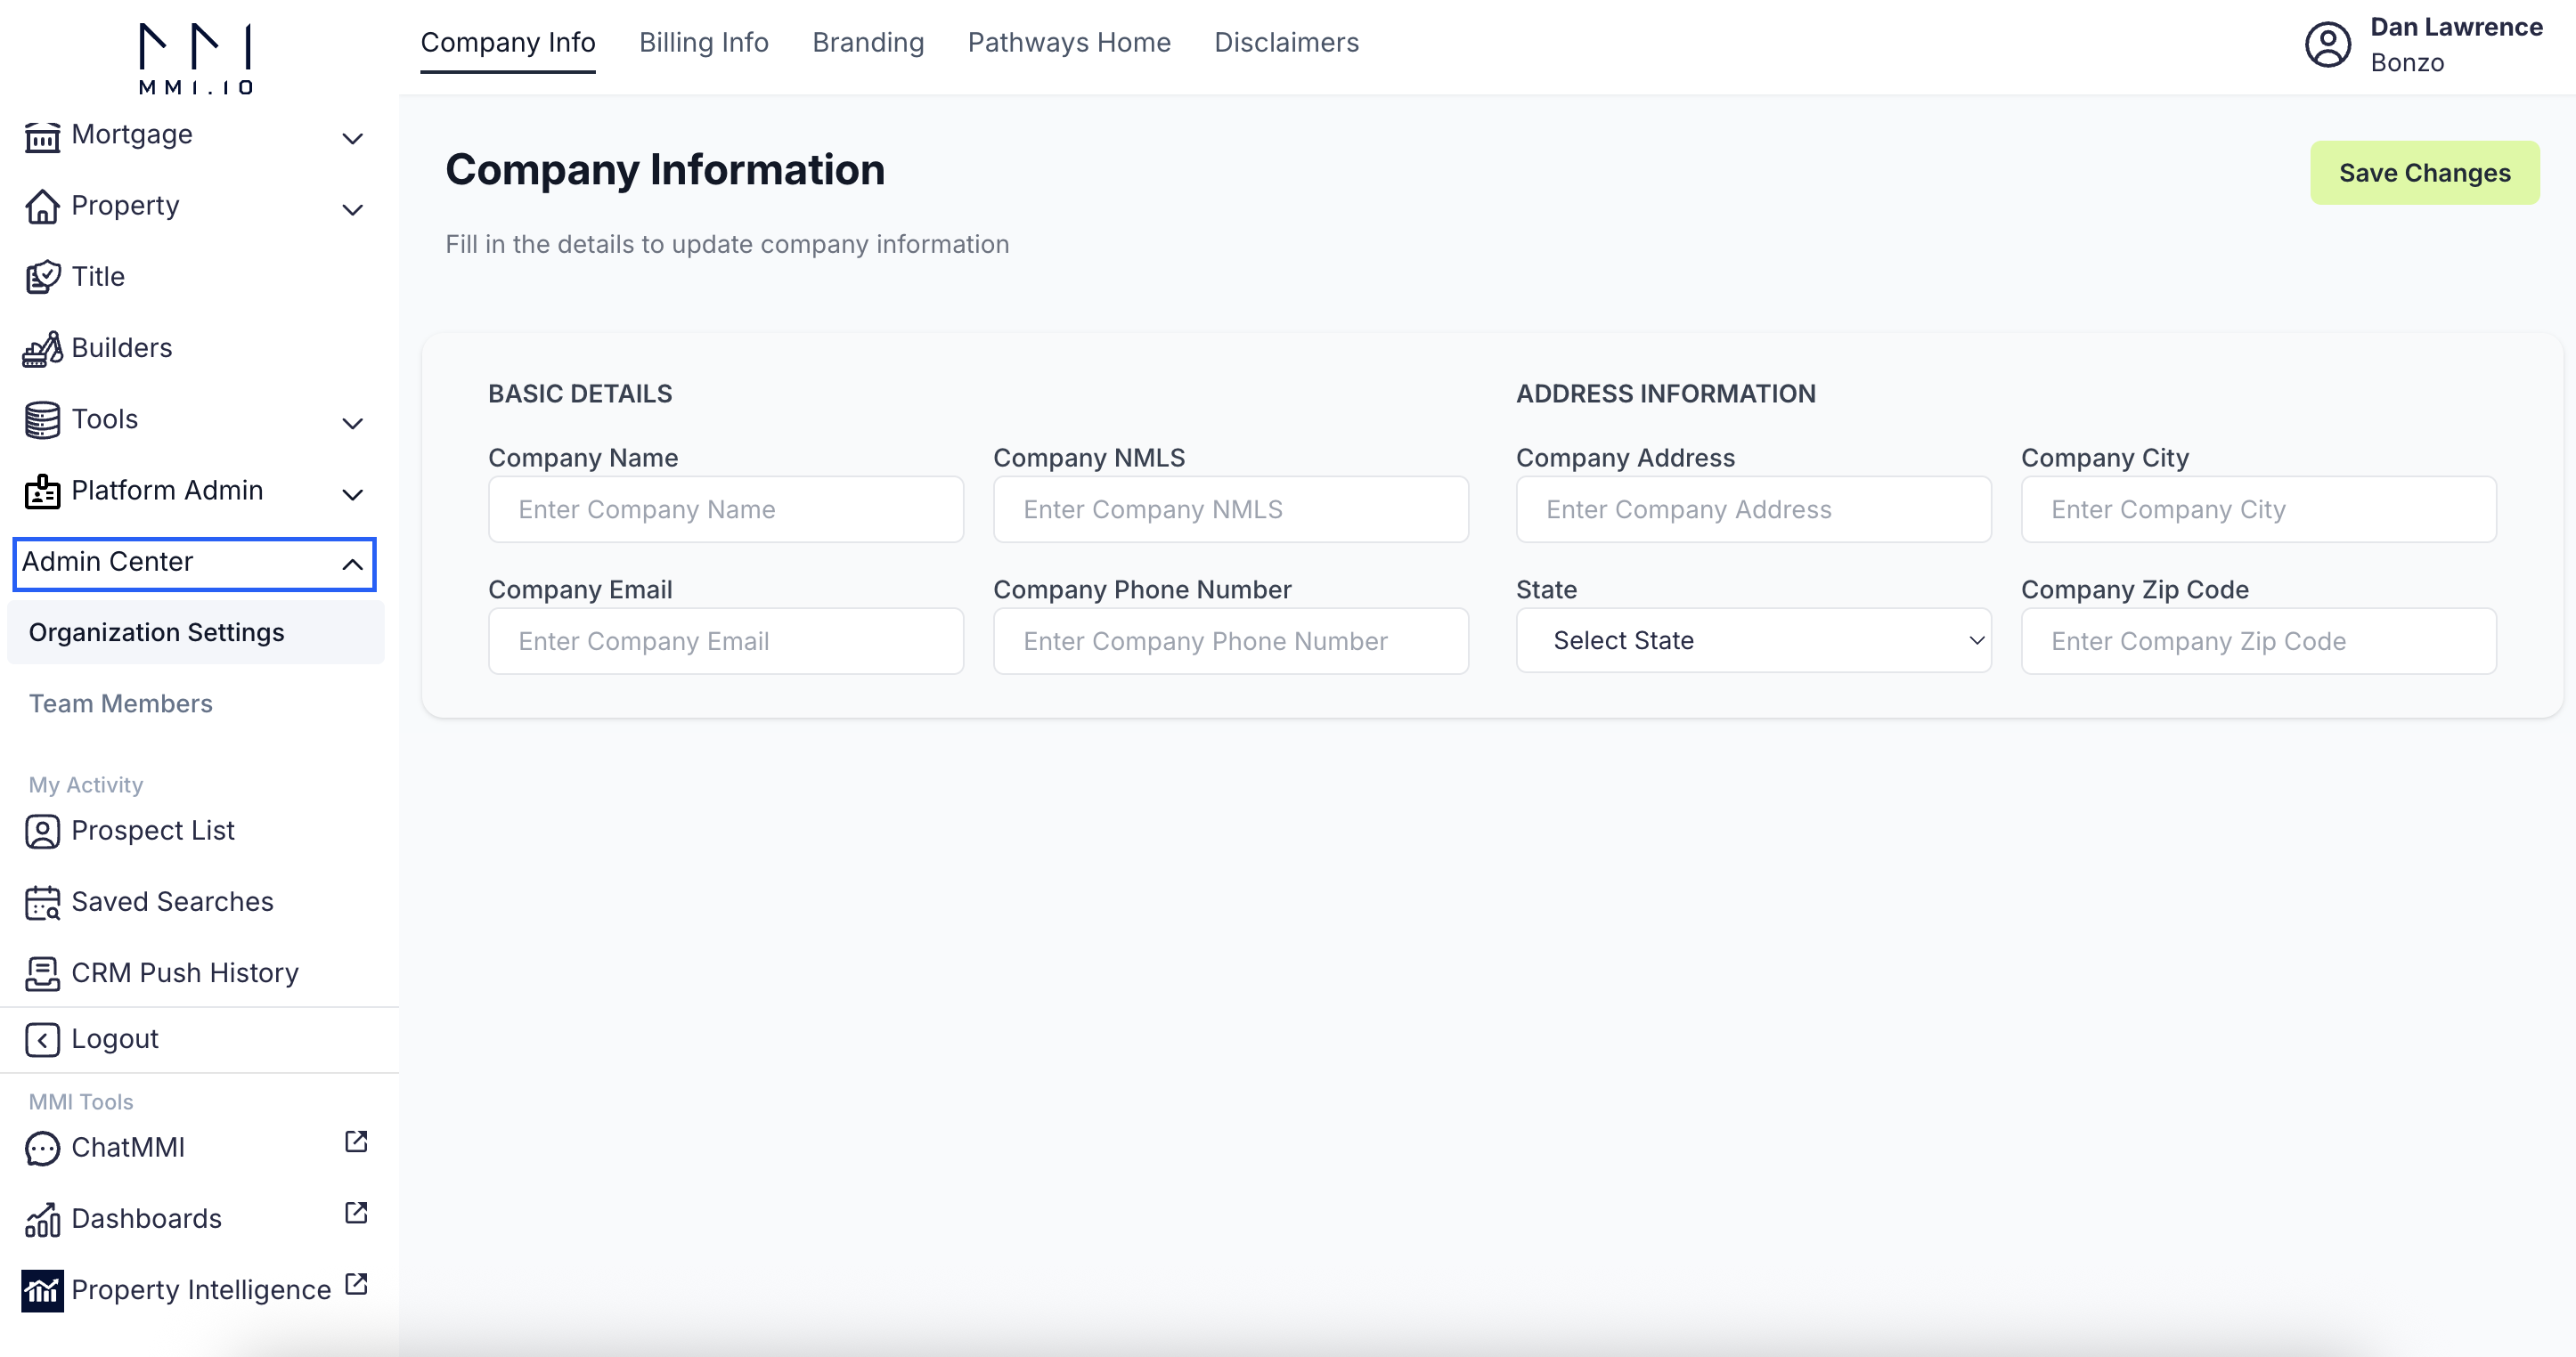Screen dimensions: 2576x1357
Task: Click the Platform Admin icon
Action: [x=42, y=491]
